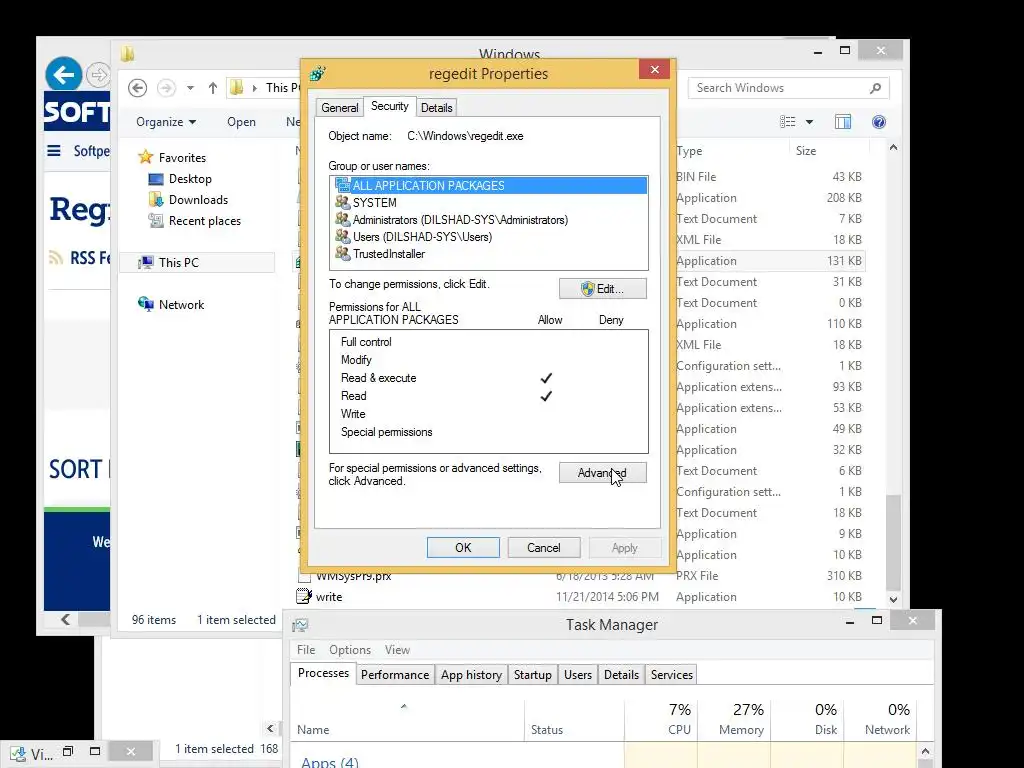Click the browser back arrow button
This screenshot has width=1024, height=768.
(63, 74)
